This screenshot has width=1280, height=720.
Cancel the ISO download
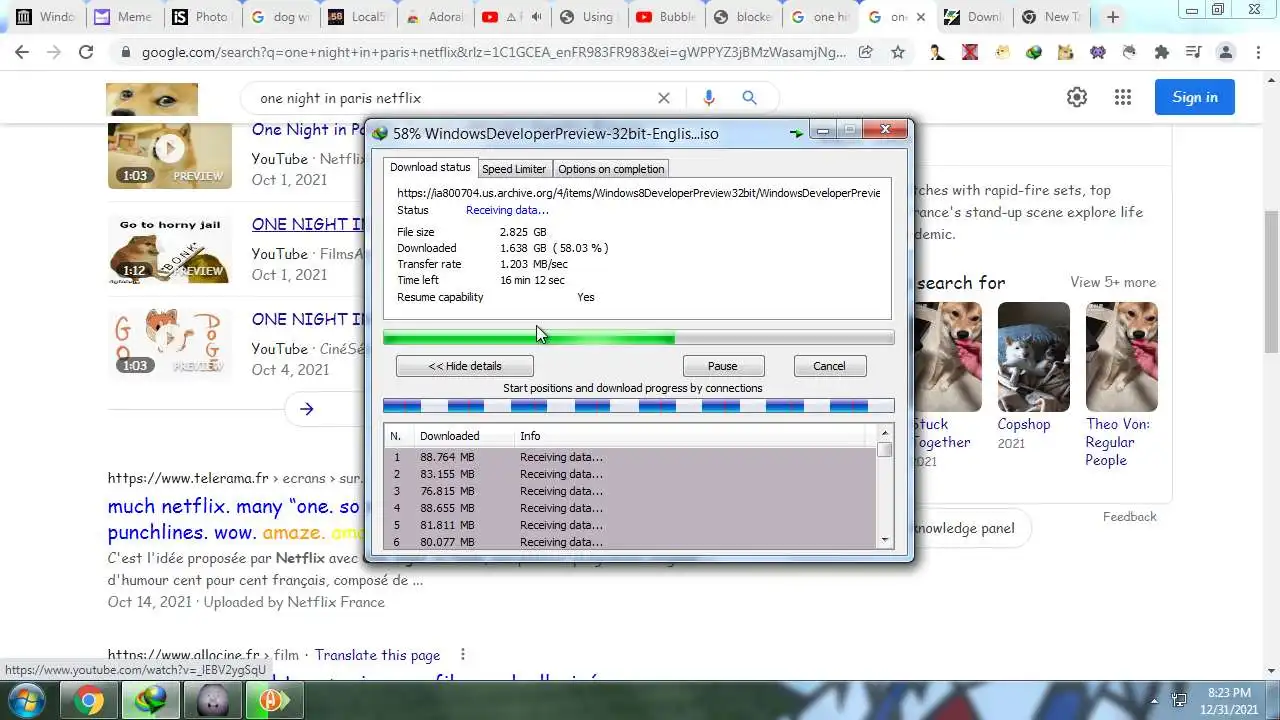click(x=829, y=366)
